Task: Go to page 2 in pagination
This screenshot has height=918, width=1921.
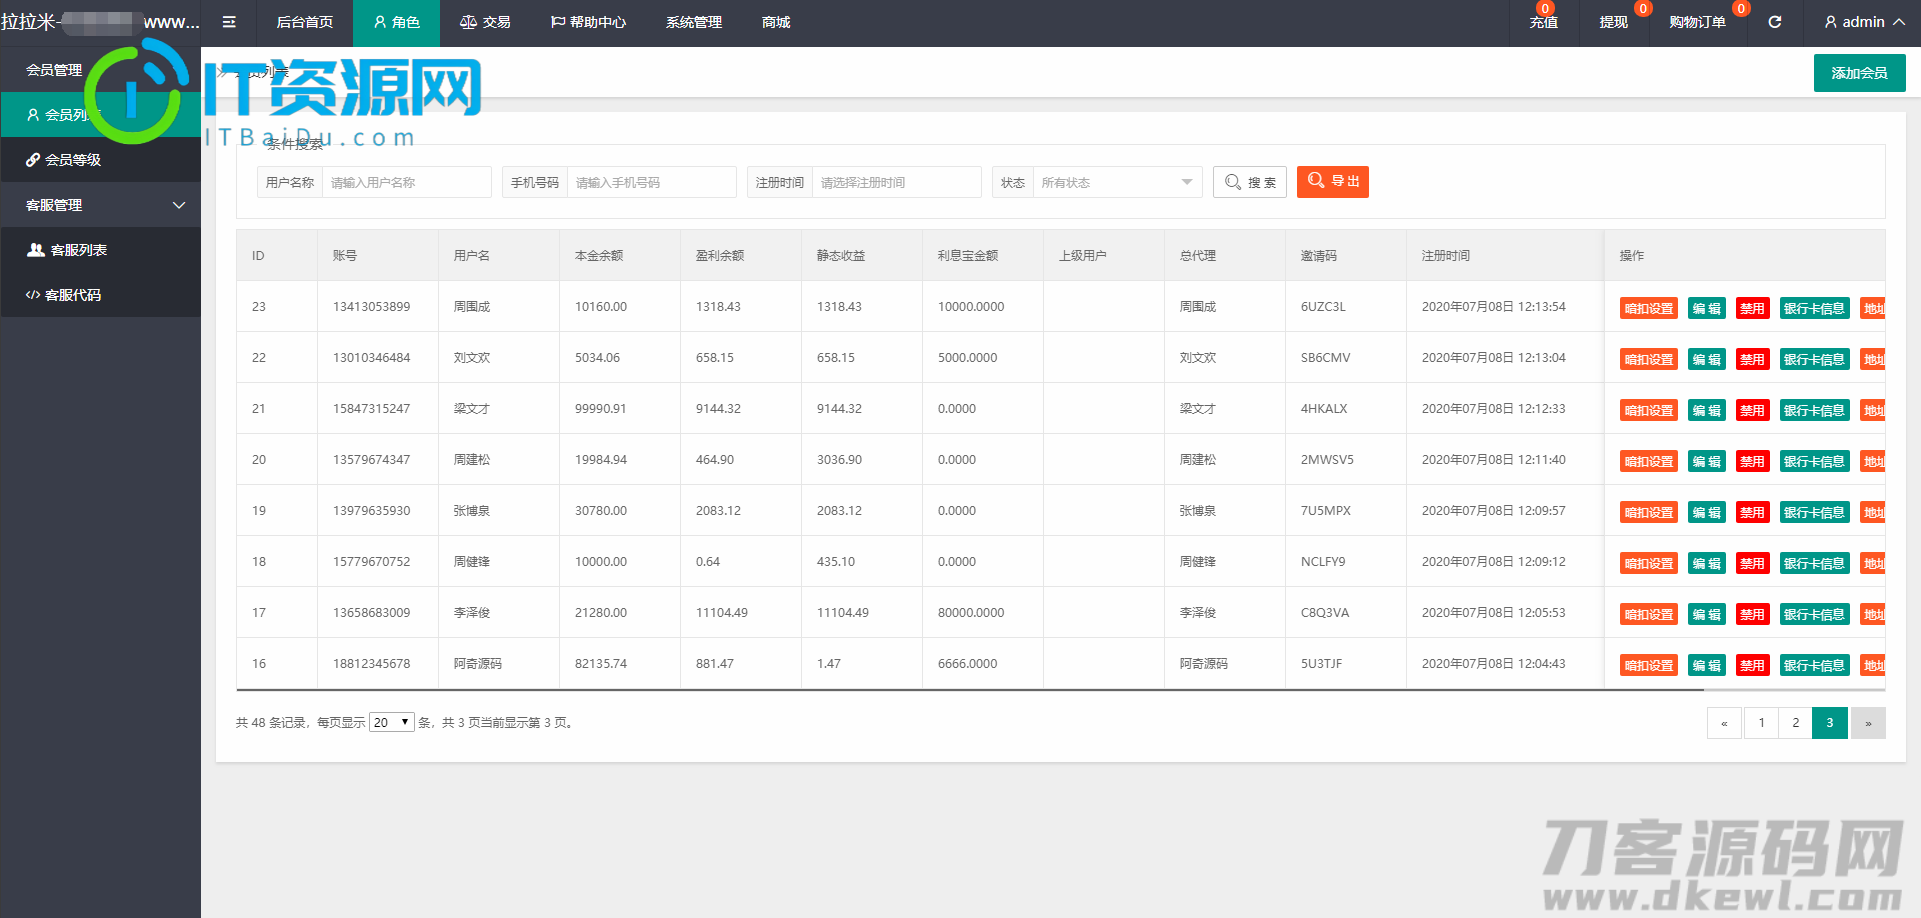Action: click(x=1795, y=723)
